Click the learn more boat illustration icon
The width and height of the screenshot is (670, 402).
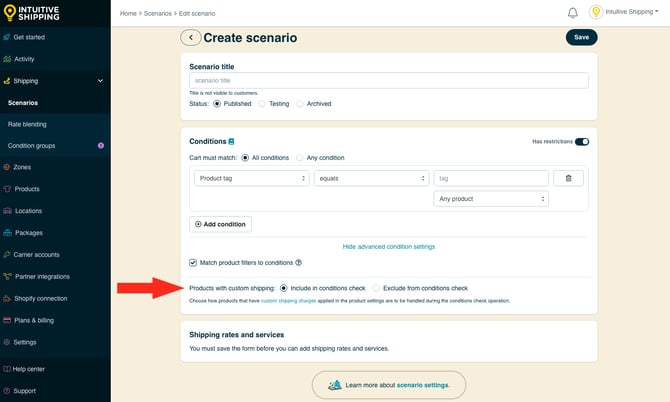pos(335,385)
